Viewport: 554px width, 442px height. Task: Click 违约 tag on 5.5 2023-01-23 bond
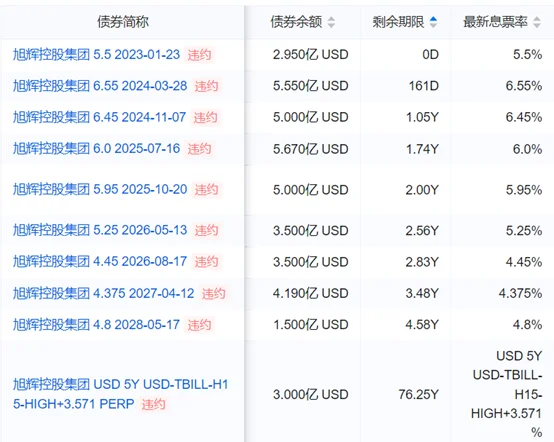click(199, 55)
